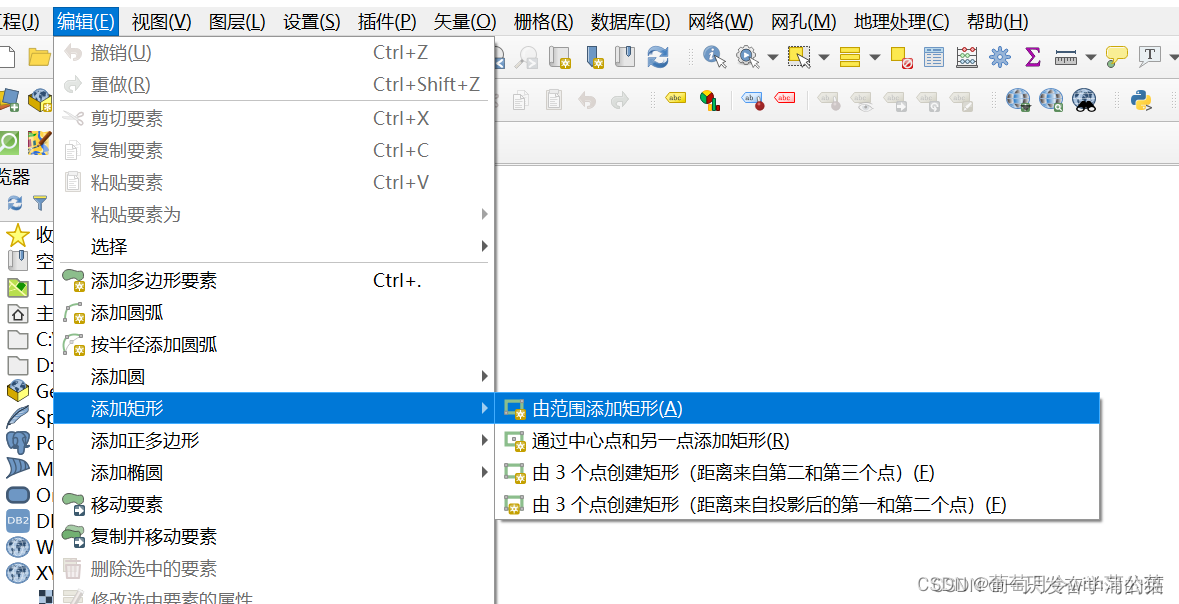
Task: Open the 插件(P) menu
Action: click(387, 22)
